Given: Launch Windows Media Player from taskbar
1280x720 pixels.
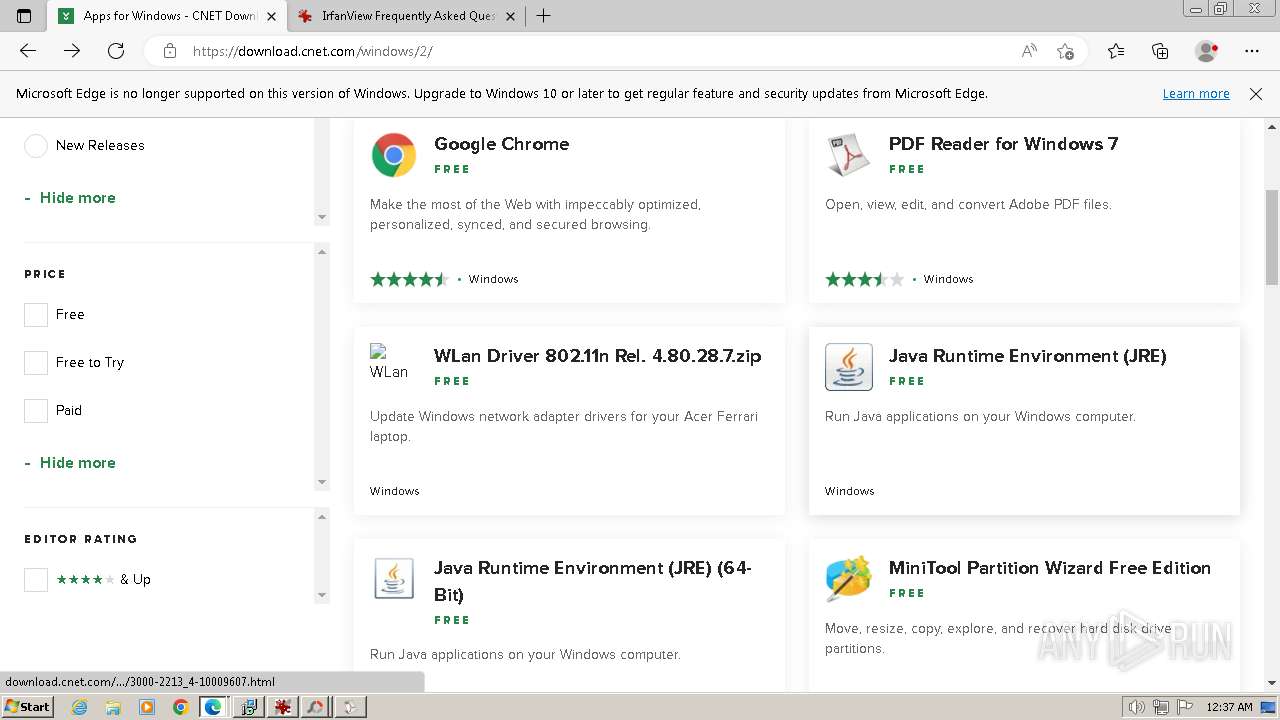Looking at the screenshot, I should tap(147, 707).
